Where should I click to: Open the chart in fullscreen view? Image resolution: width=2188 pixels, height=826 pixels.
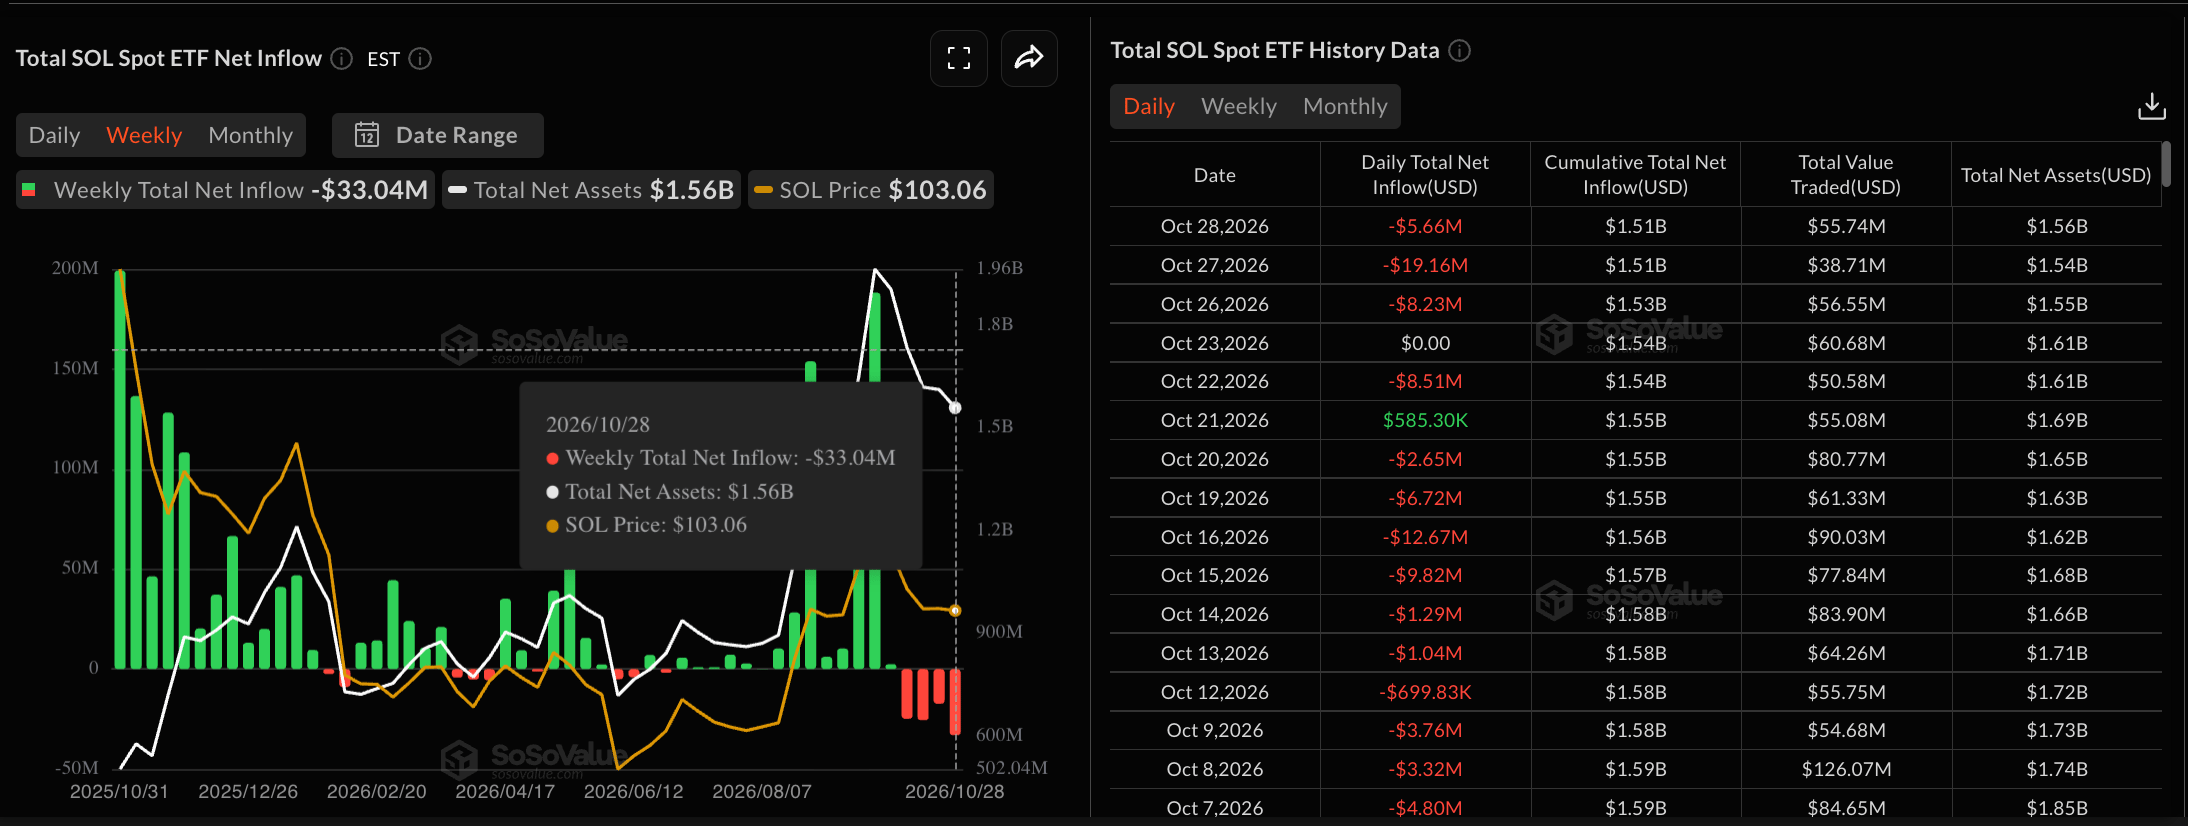(959, 58)
